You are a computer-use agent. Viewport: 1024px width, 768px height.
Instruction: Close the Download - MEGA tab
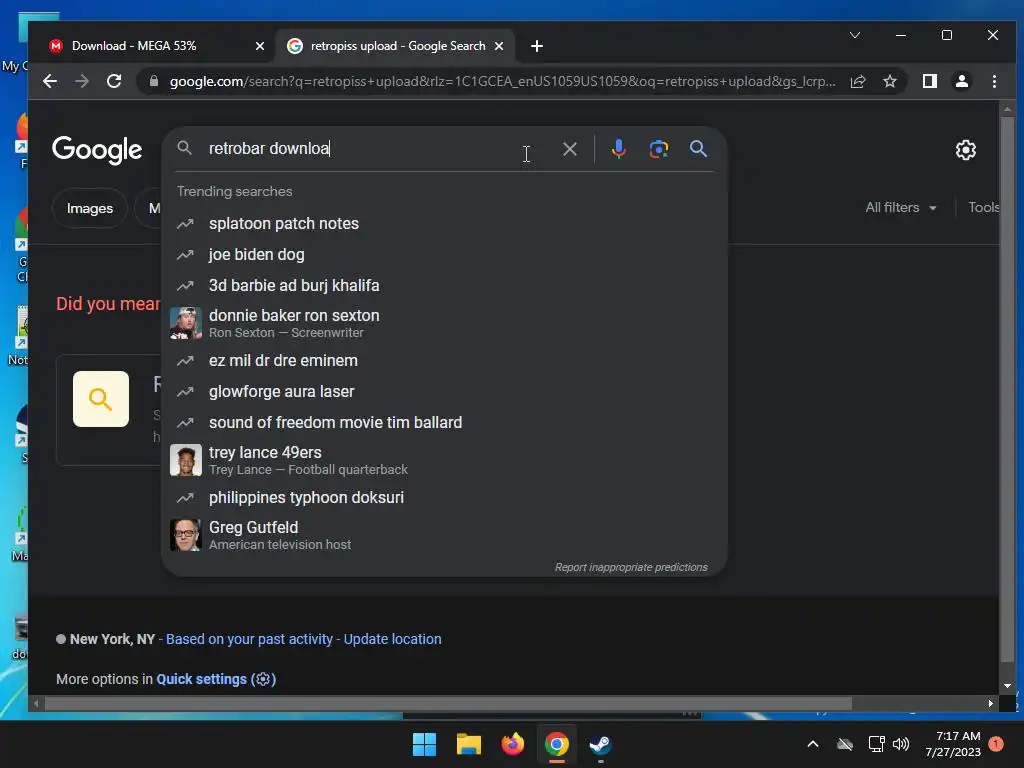(x=259, y=46)
